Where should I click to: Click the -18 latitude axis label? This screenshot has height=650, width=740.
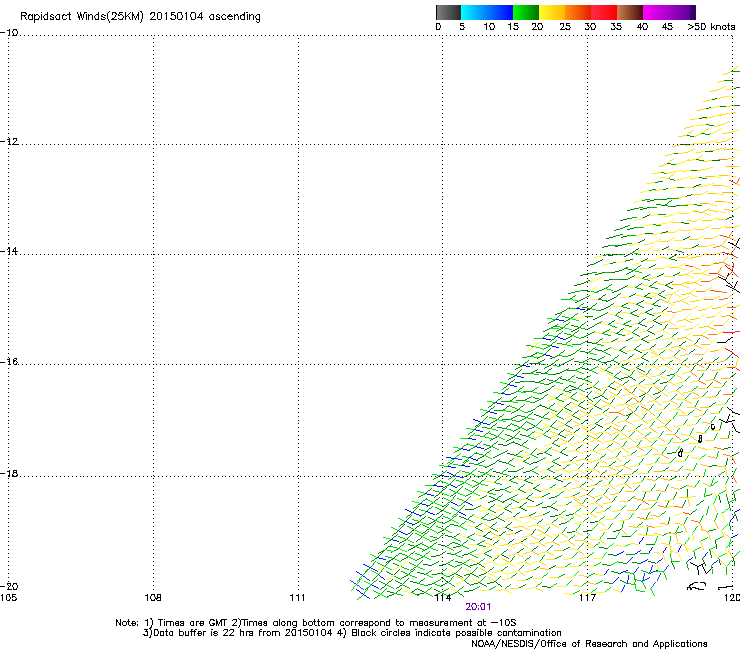point(9,473)
